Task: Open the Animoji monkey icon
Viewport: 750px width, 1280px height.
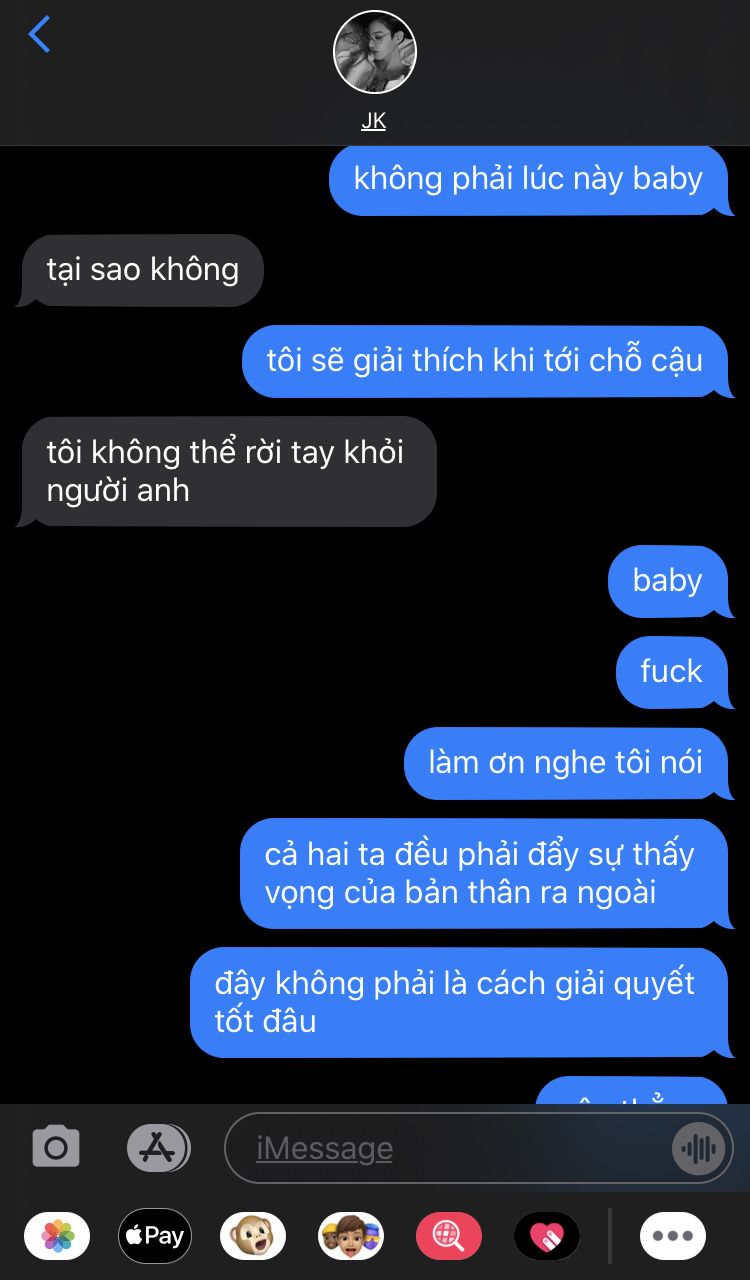Action: tap(252, 1236)
